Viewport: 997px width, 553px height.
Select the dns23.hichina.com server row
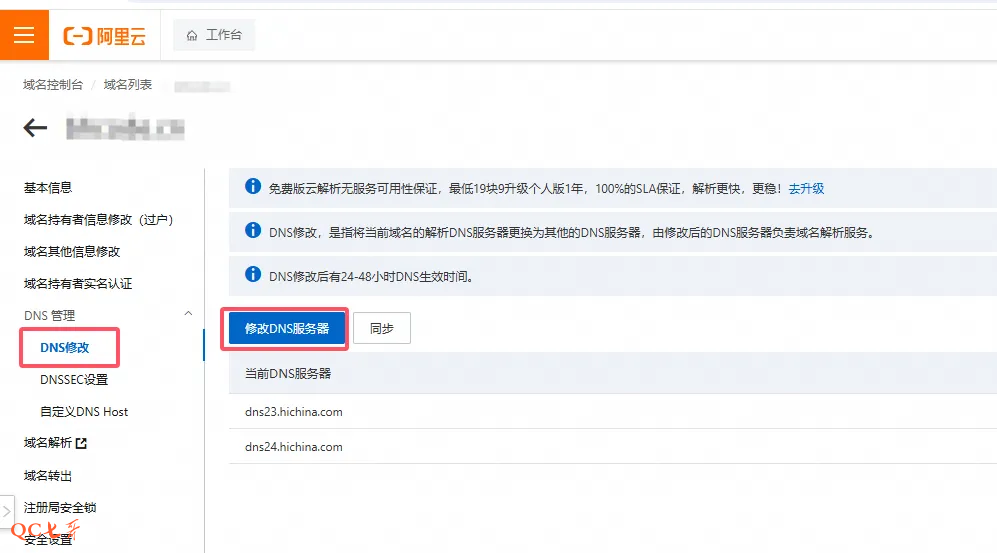pos(294,411)
